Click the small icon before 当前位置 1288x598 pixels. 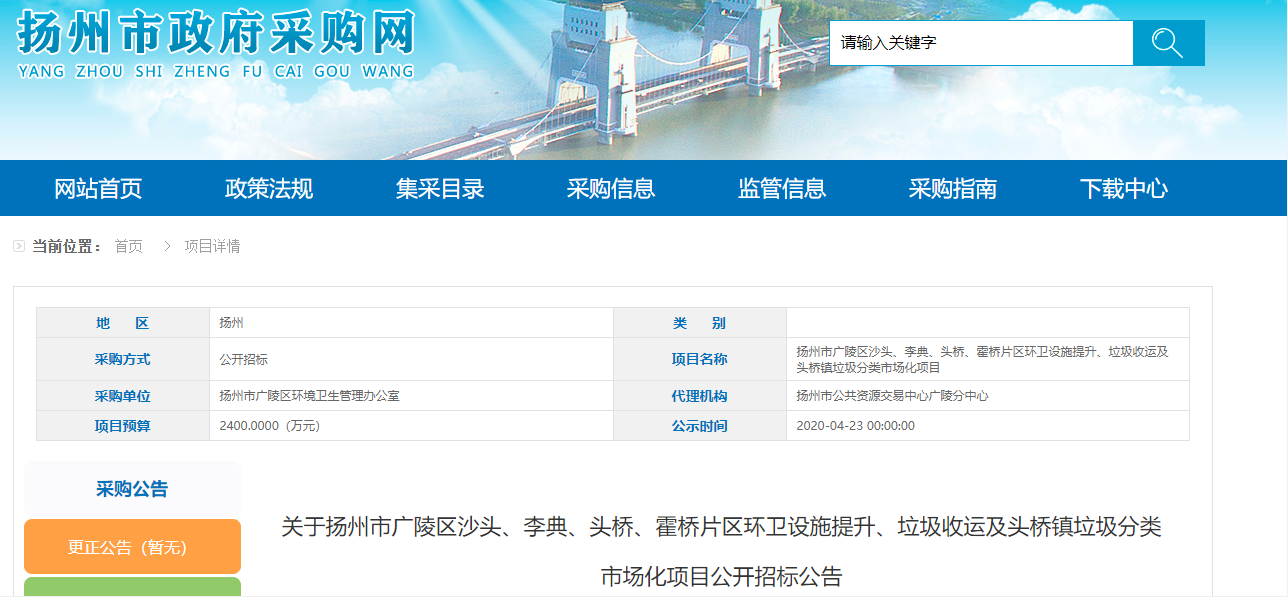[19, 246]
